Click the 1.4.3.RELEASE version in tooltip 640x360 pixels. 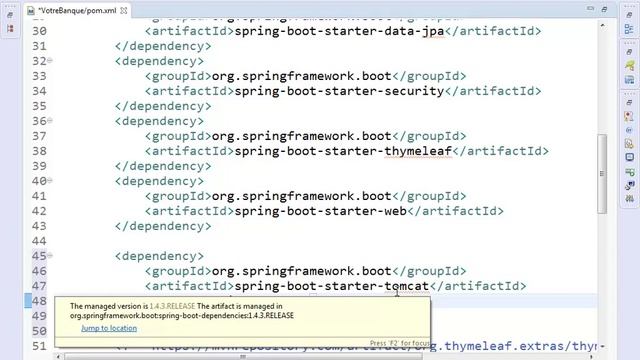[172, 306]
